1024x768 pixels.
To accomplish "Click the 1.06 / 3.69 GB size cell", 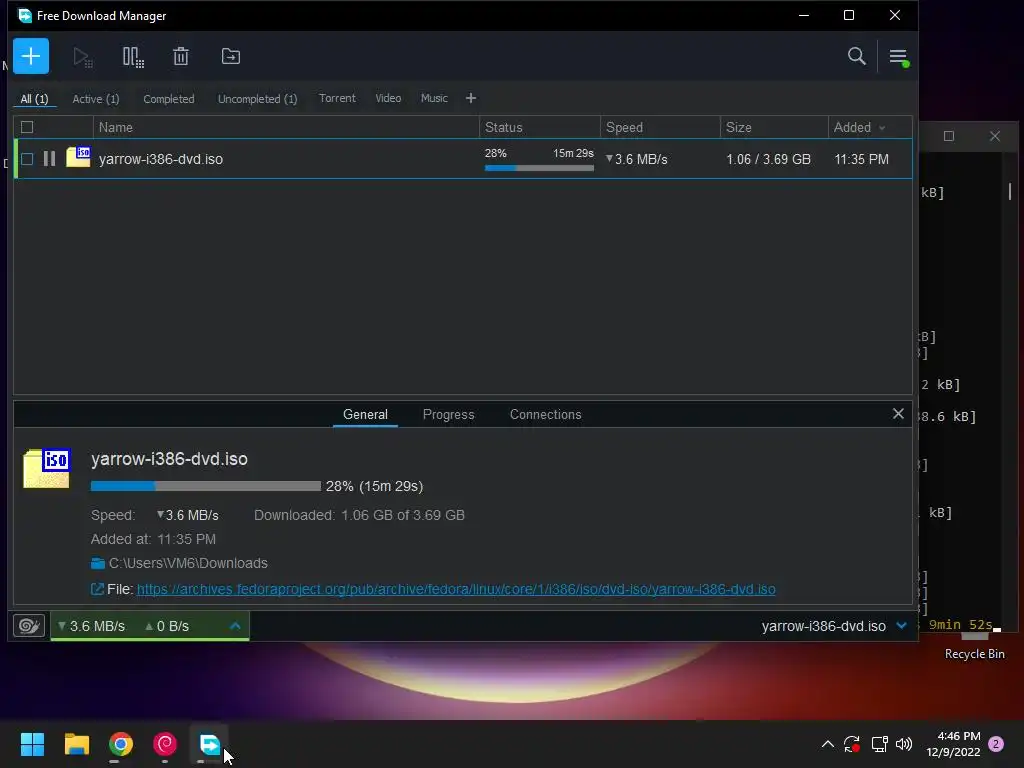I will pos(768,159).
